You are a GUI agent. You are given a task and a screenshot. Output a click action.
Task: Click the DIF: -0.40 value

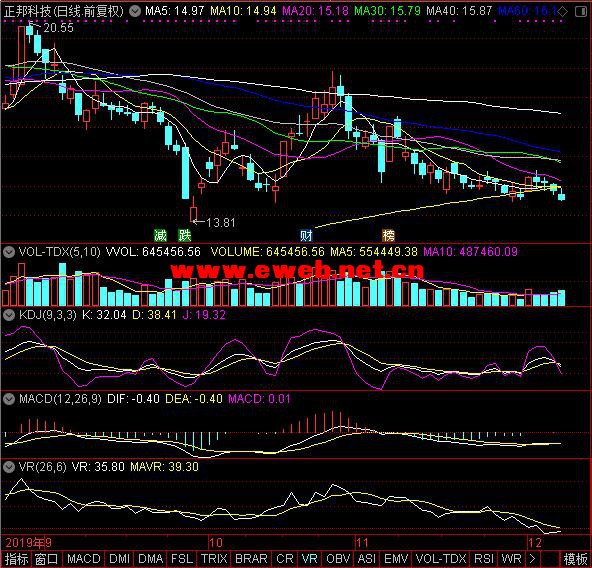pos(133,399)
